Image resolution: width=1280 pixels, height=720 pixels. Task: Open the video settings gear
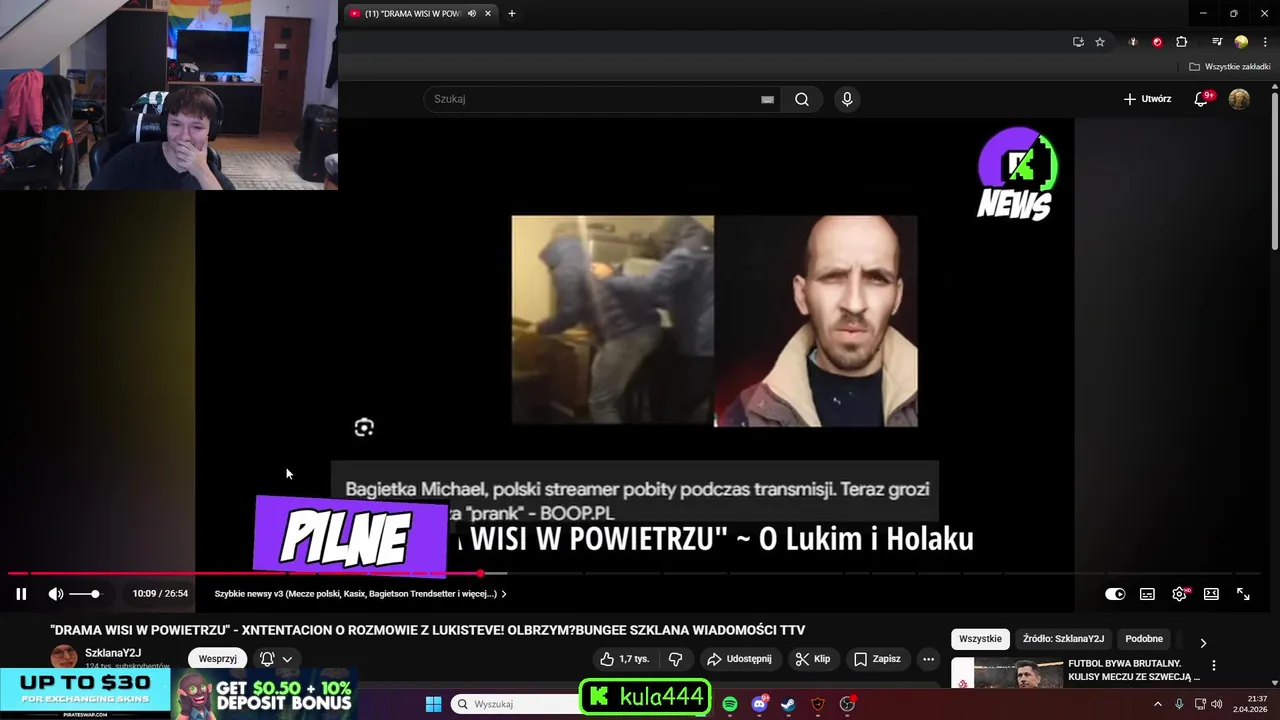coord(1180,594)
